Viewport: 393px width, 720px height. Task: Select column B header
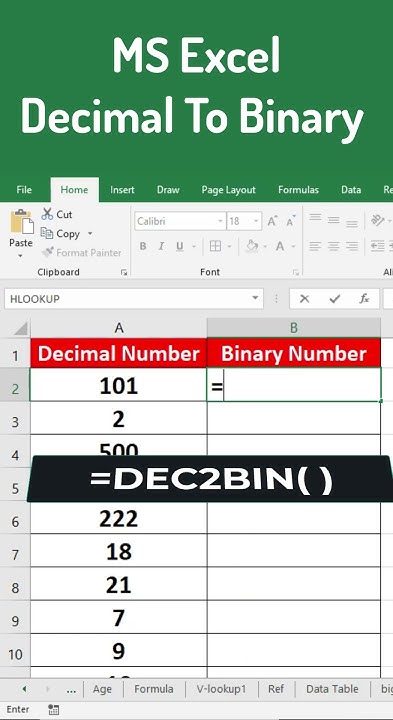293,328
